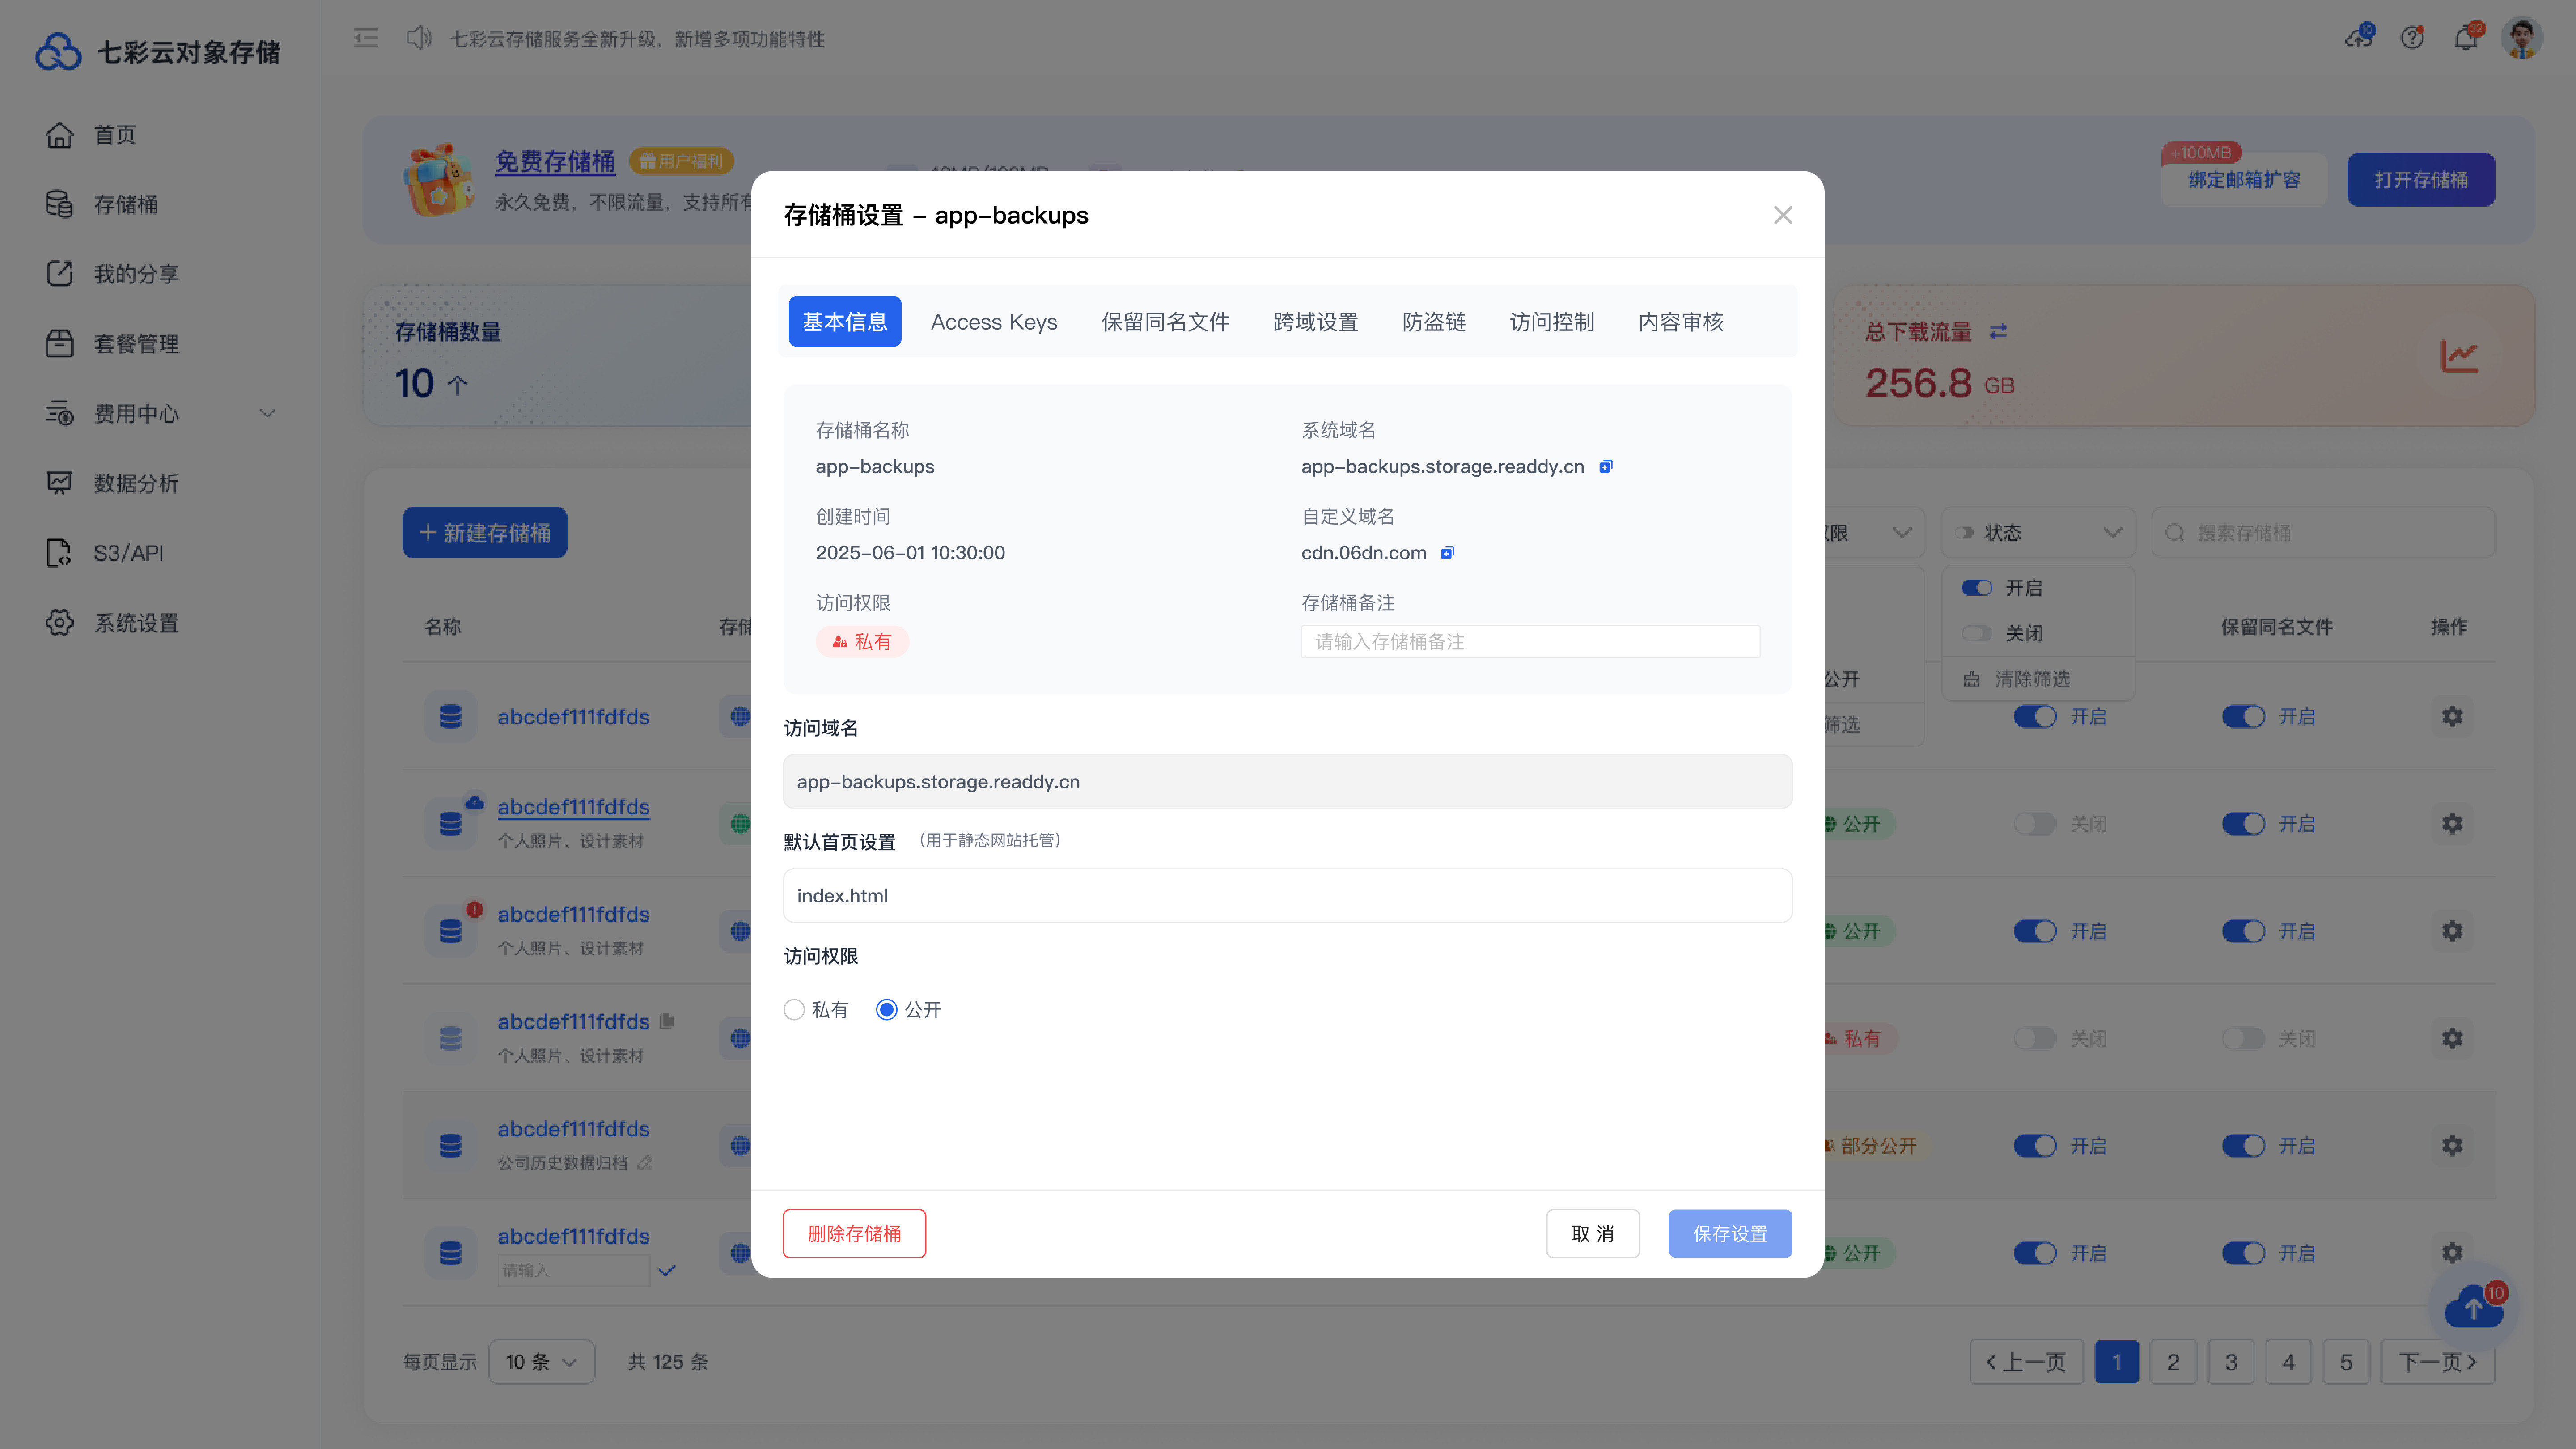Open the notification bell
The image size is (2576, 1449).
point(2466,38)
